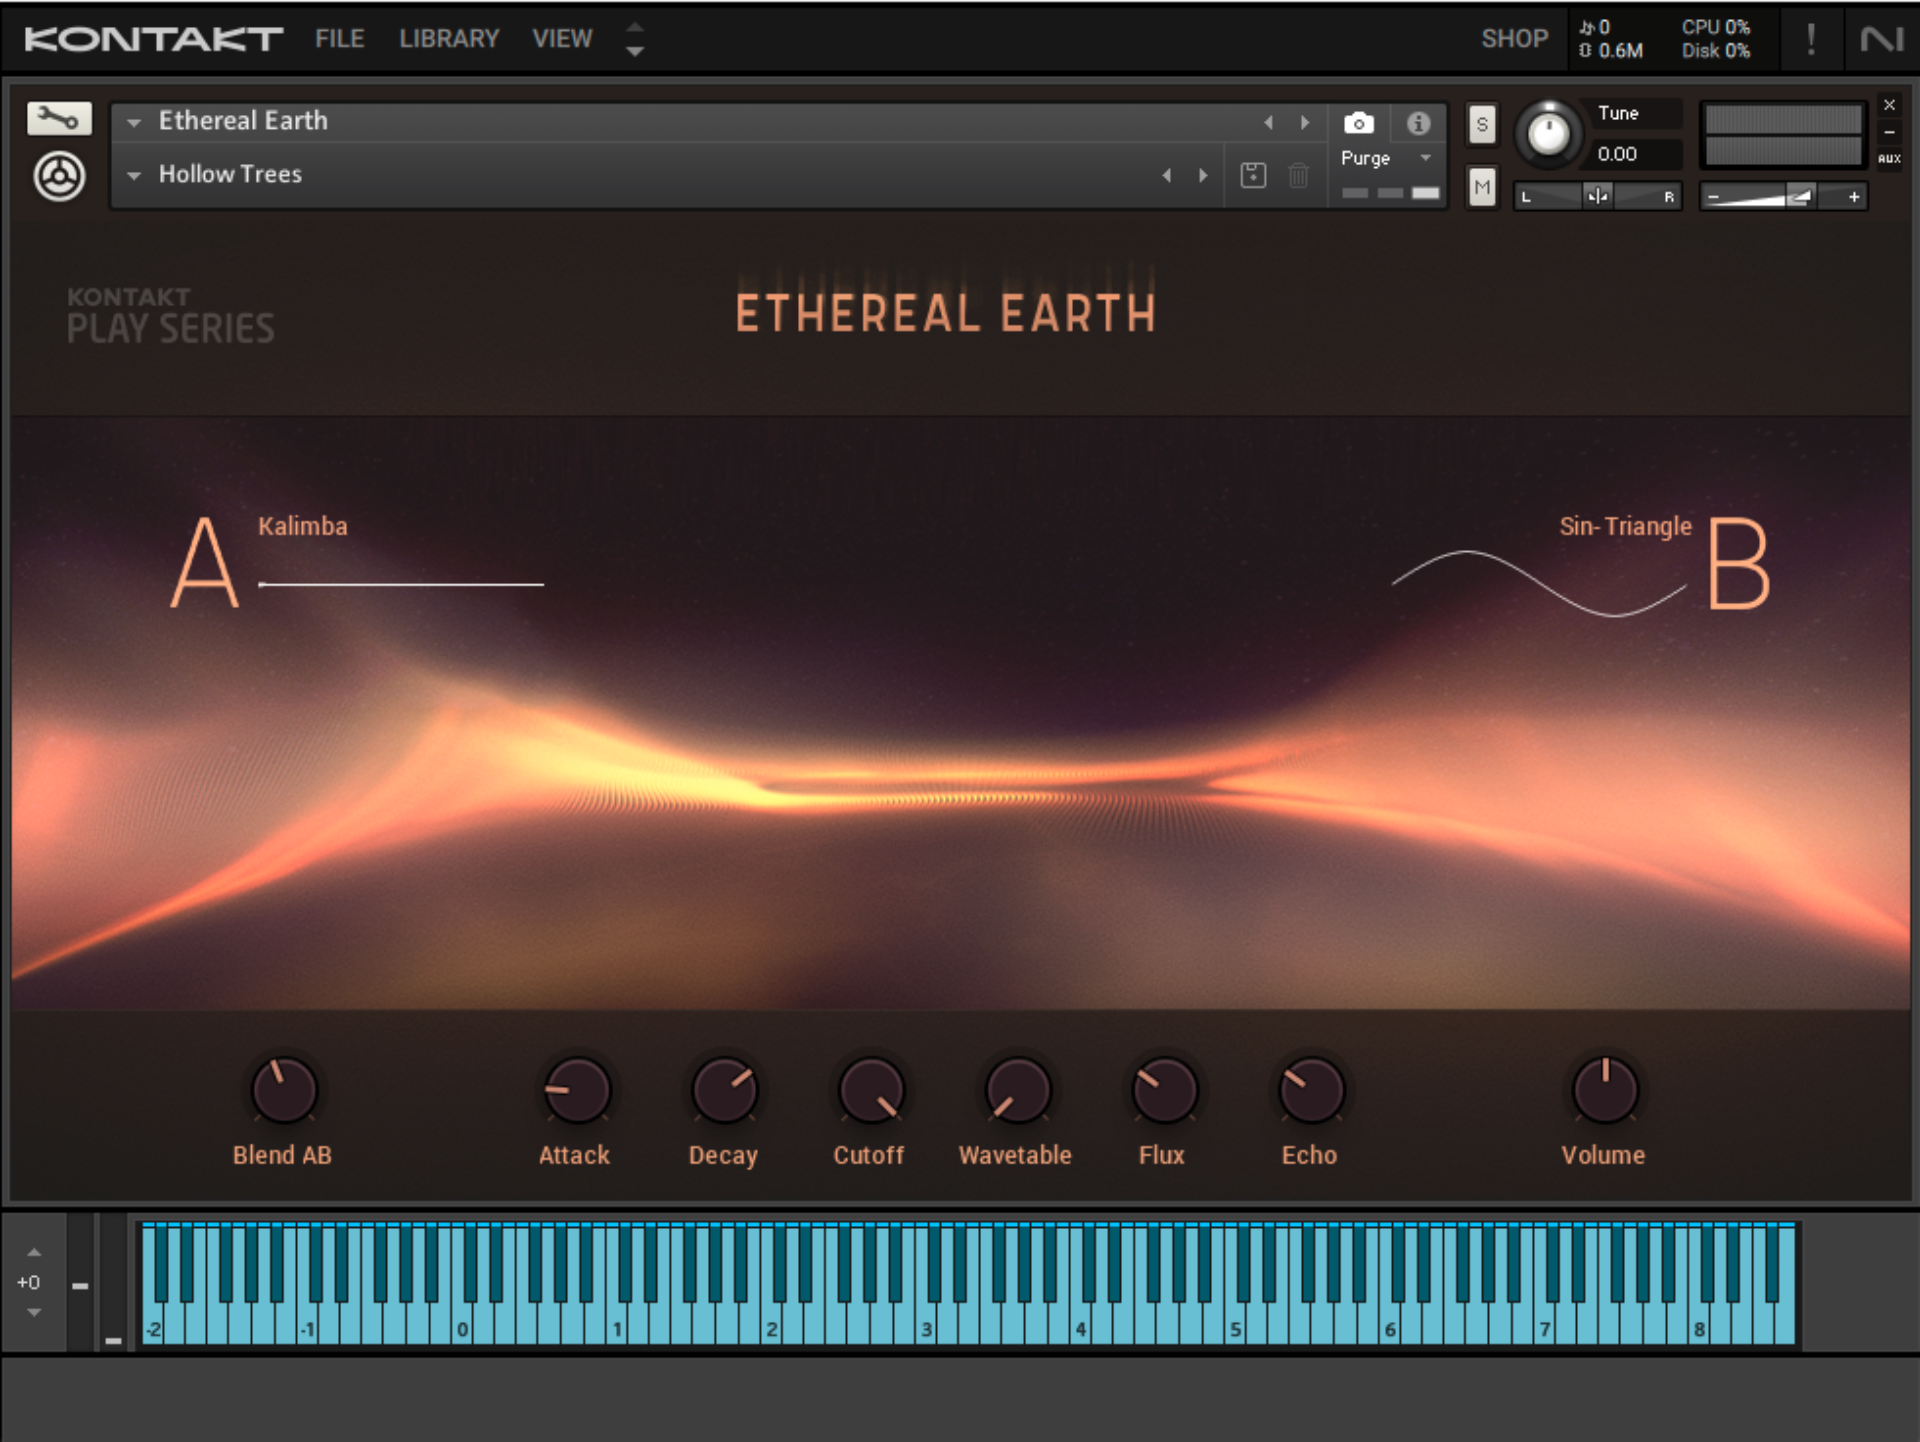
Task: Center the pan slider on Hollow Trees
Action: [x=1597, y=195]
